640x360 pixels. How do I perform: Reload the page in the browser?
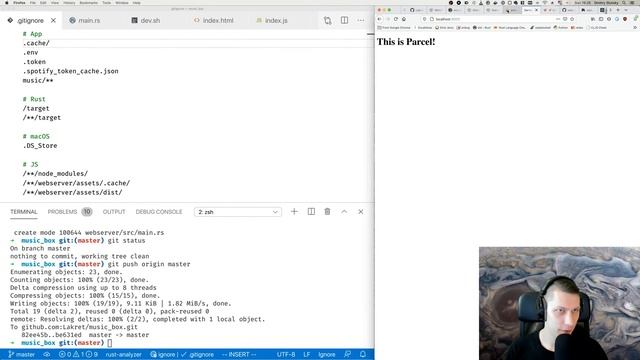coord(396,19)
